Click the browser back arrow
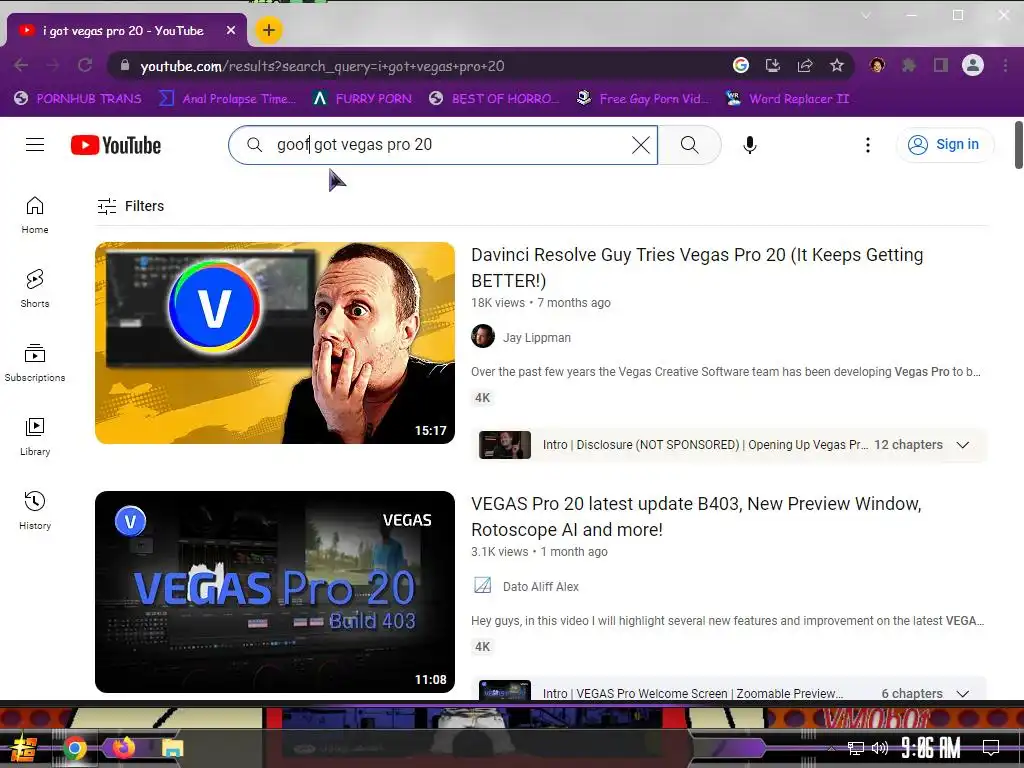 (x=21, y=65)
